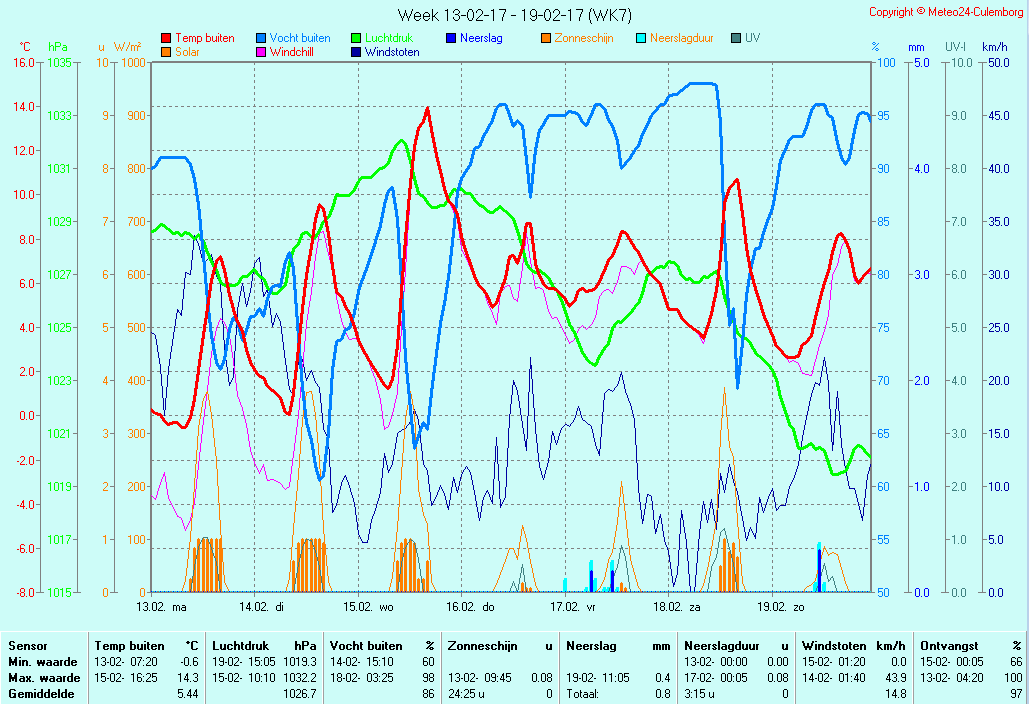Click the orange Zonneschijn legend swatch
This screenshot has width=1029, height=704.
point(546,38)
